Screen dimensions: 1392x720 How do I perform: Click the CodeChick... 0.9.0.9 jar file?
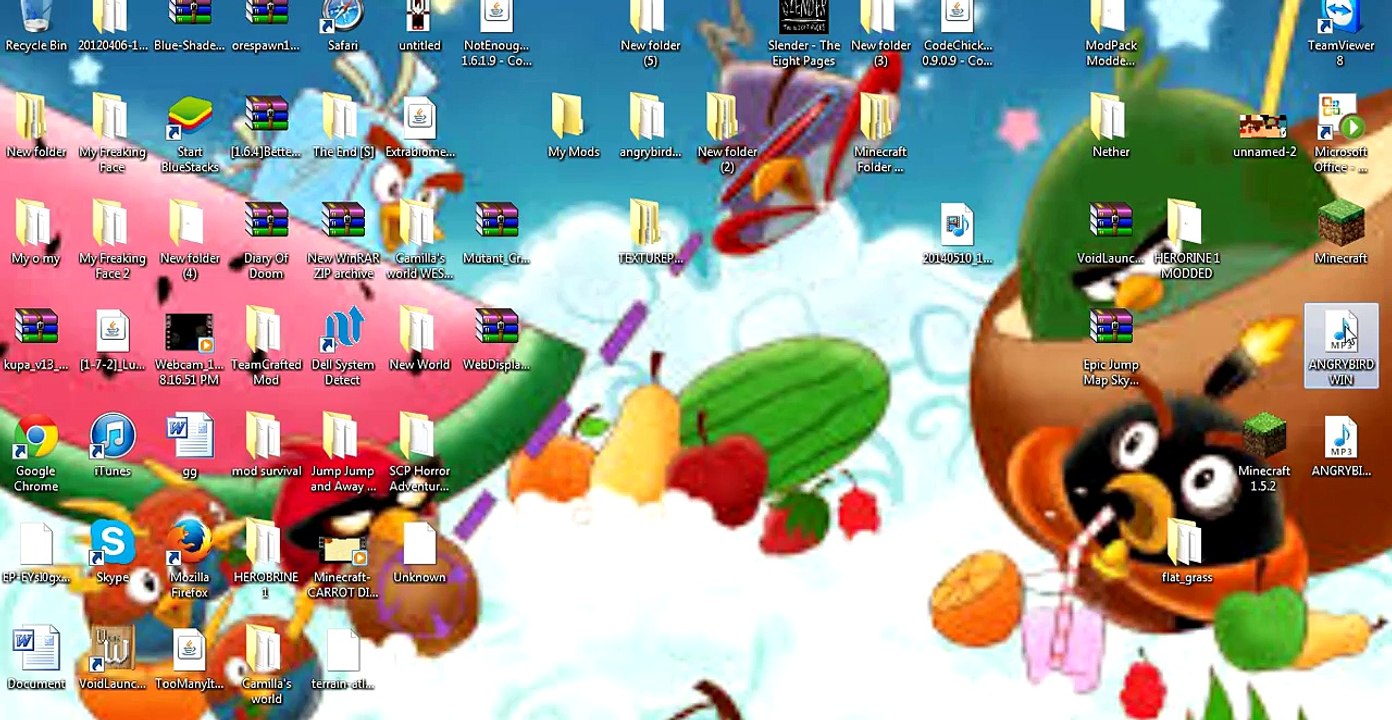point(958,34)
